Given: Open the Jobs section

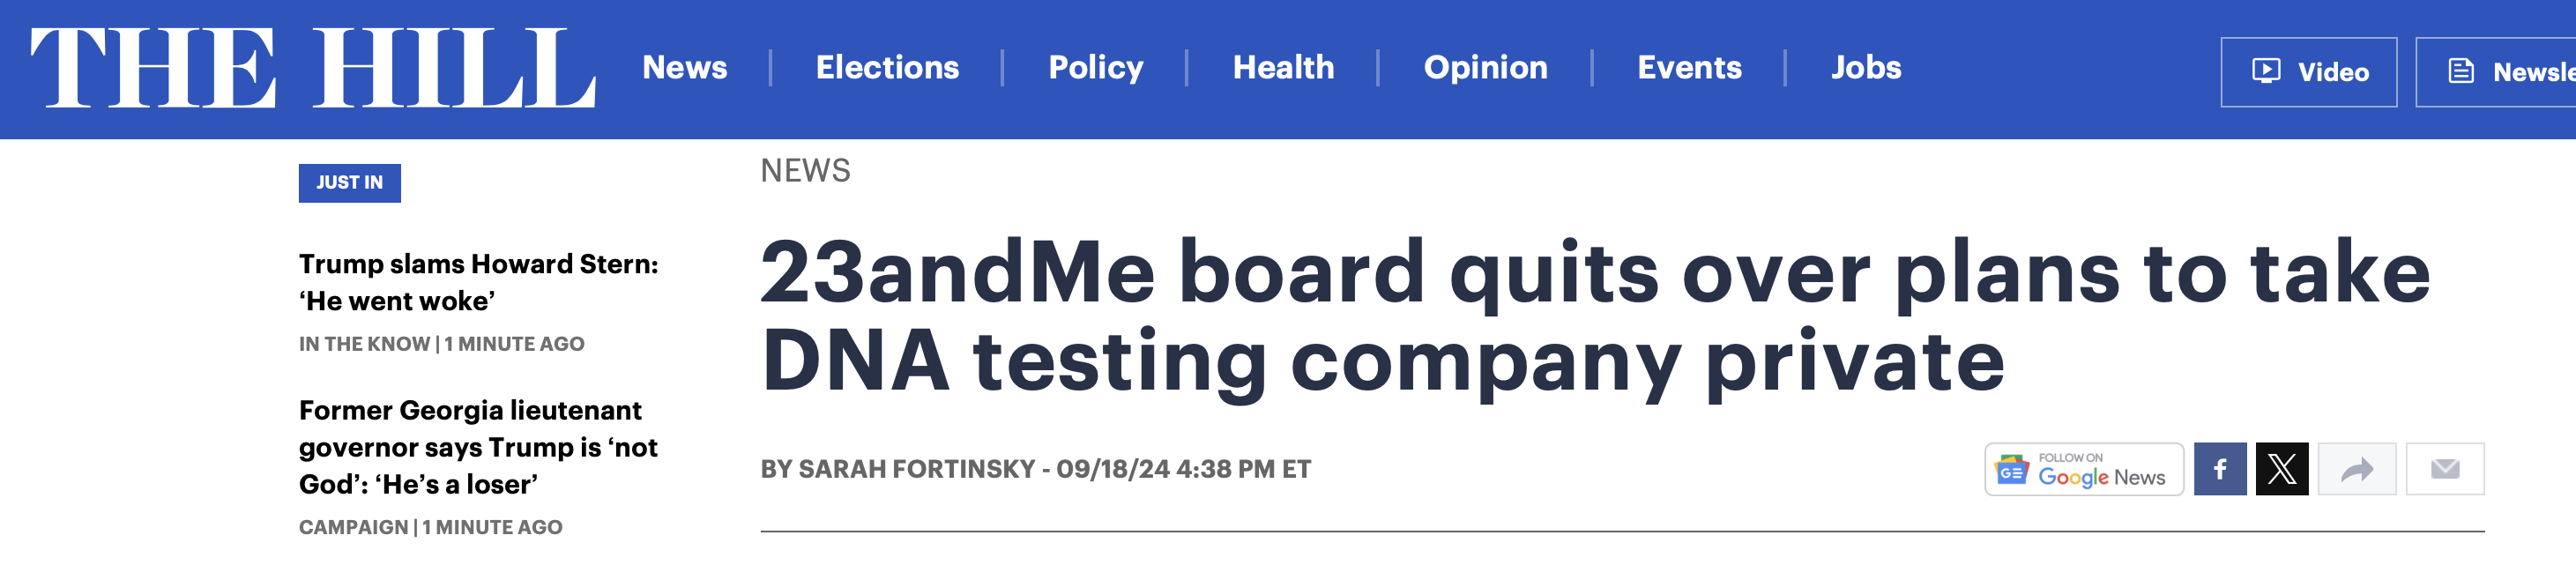Looking at the screenshot, I should [x=1865, y=67].
